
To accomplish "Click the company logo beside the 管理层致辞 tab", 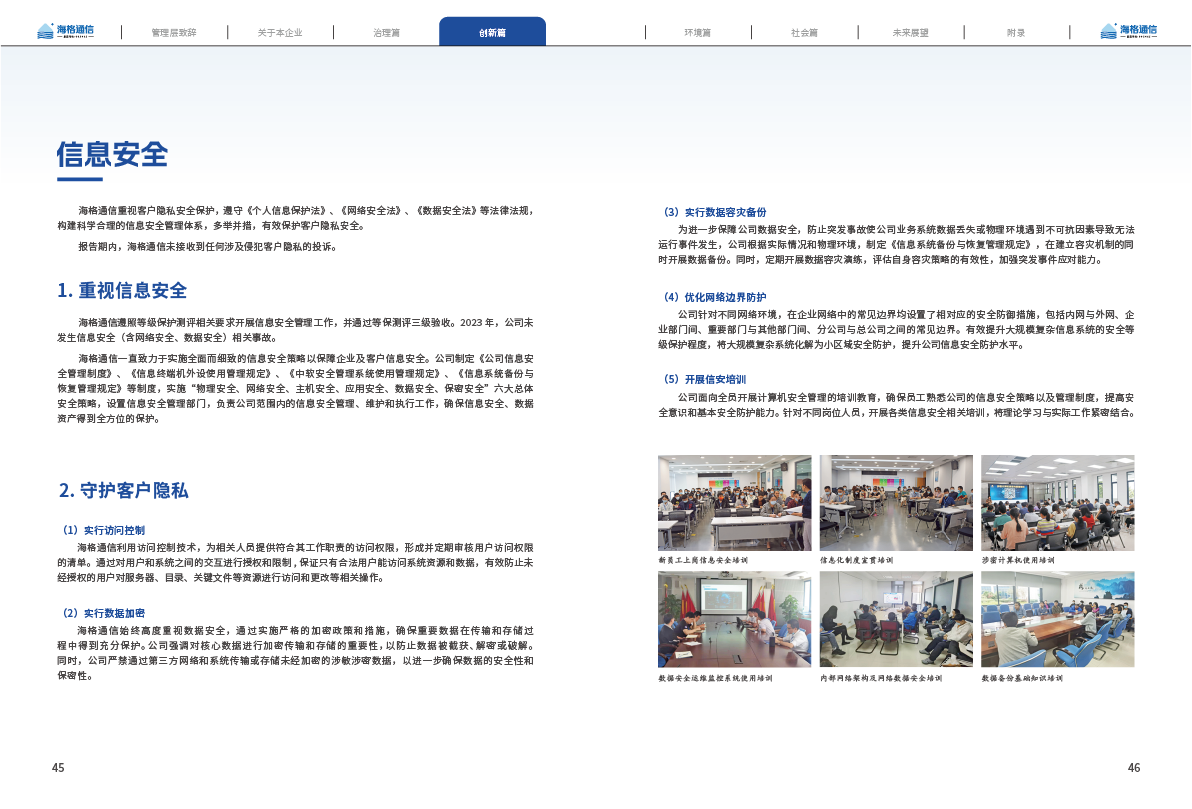I will coord(64,31).
